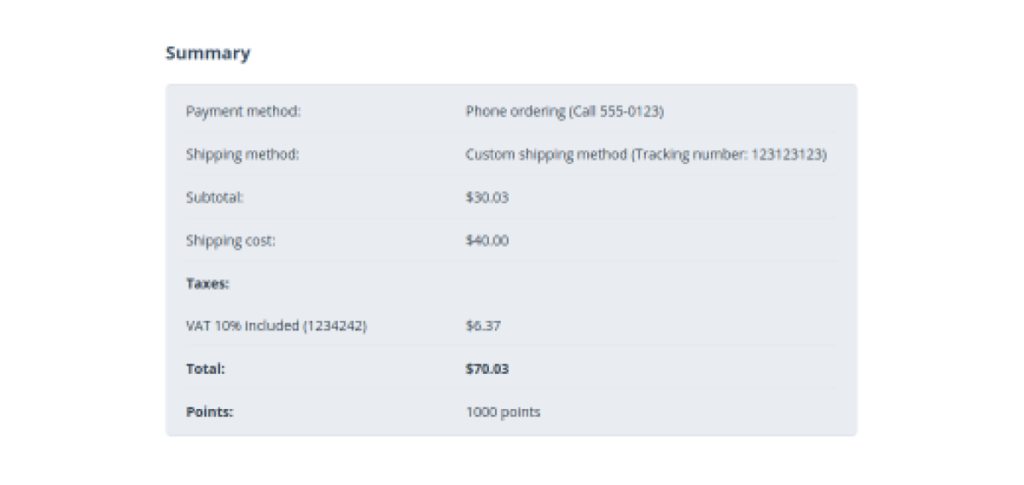
Task: Select the Custom shipping method text
Action: [546, 155]
